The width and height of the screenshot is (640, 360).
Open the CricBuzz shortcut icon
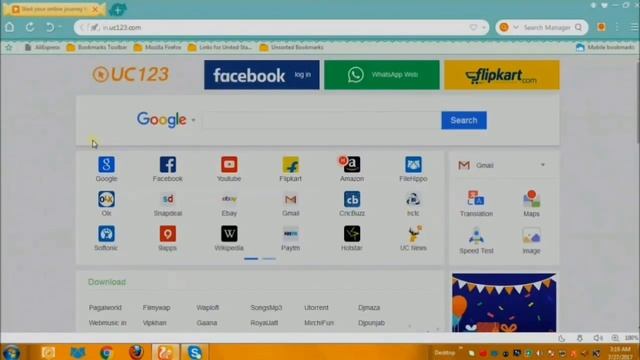pos(352,199)
